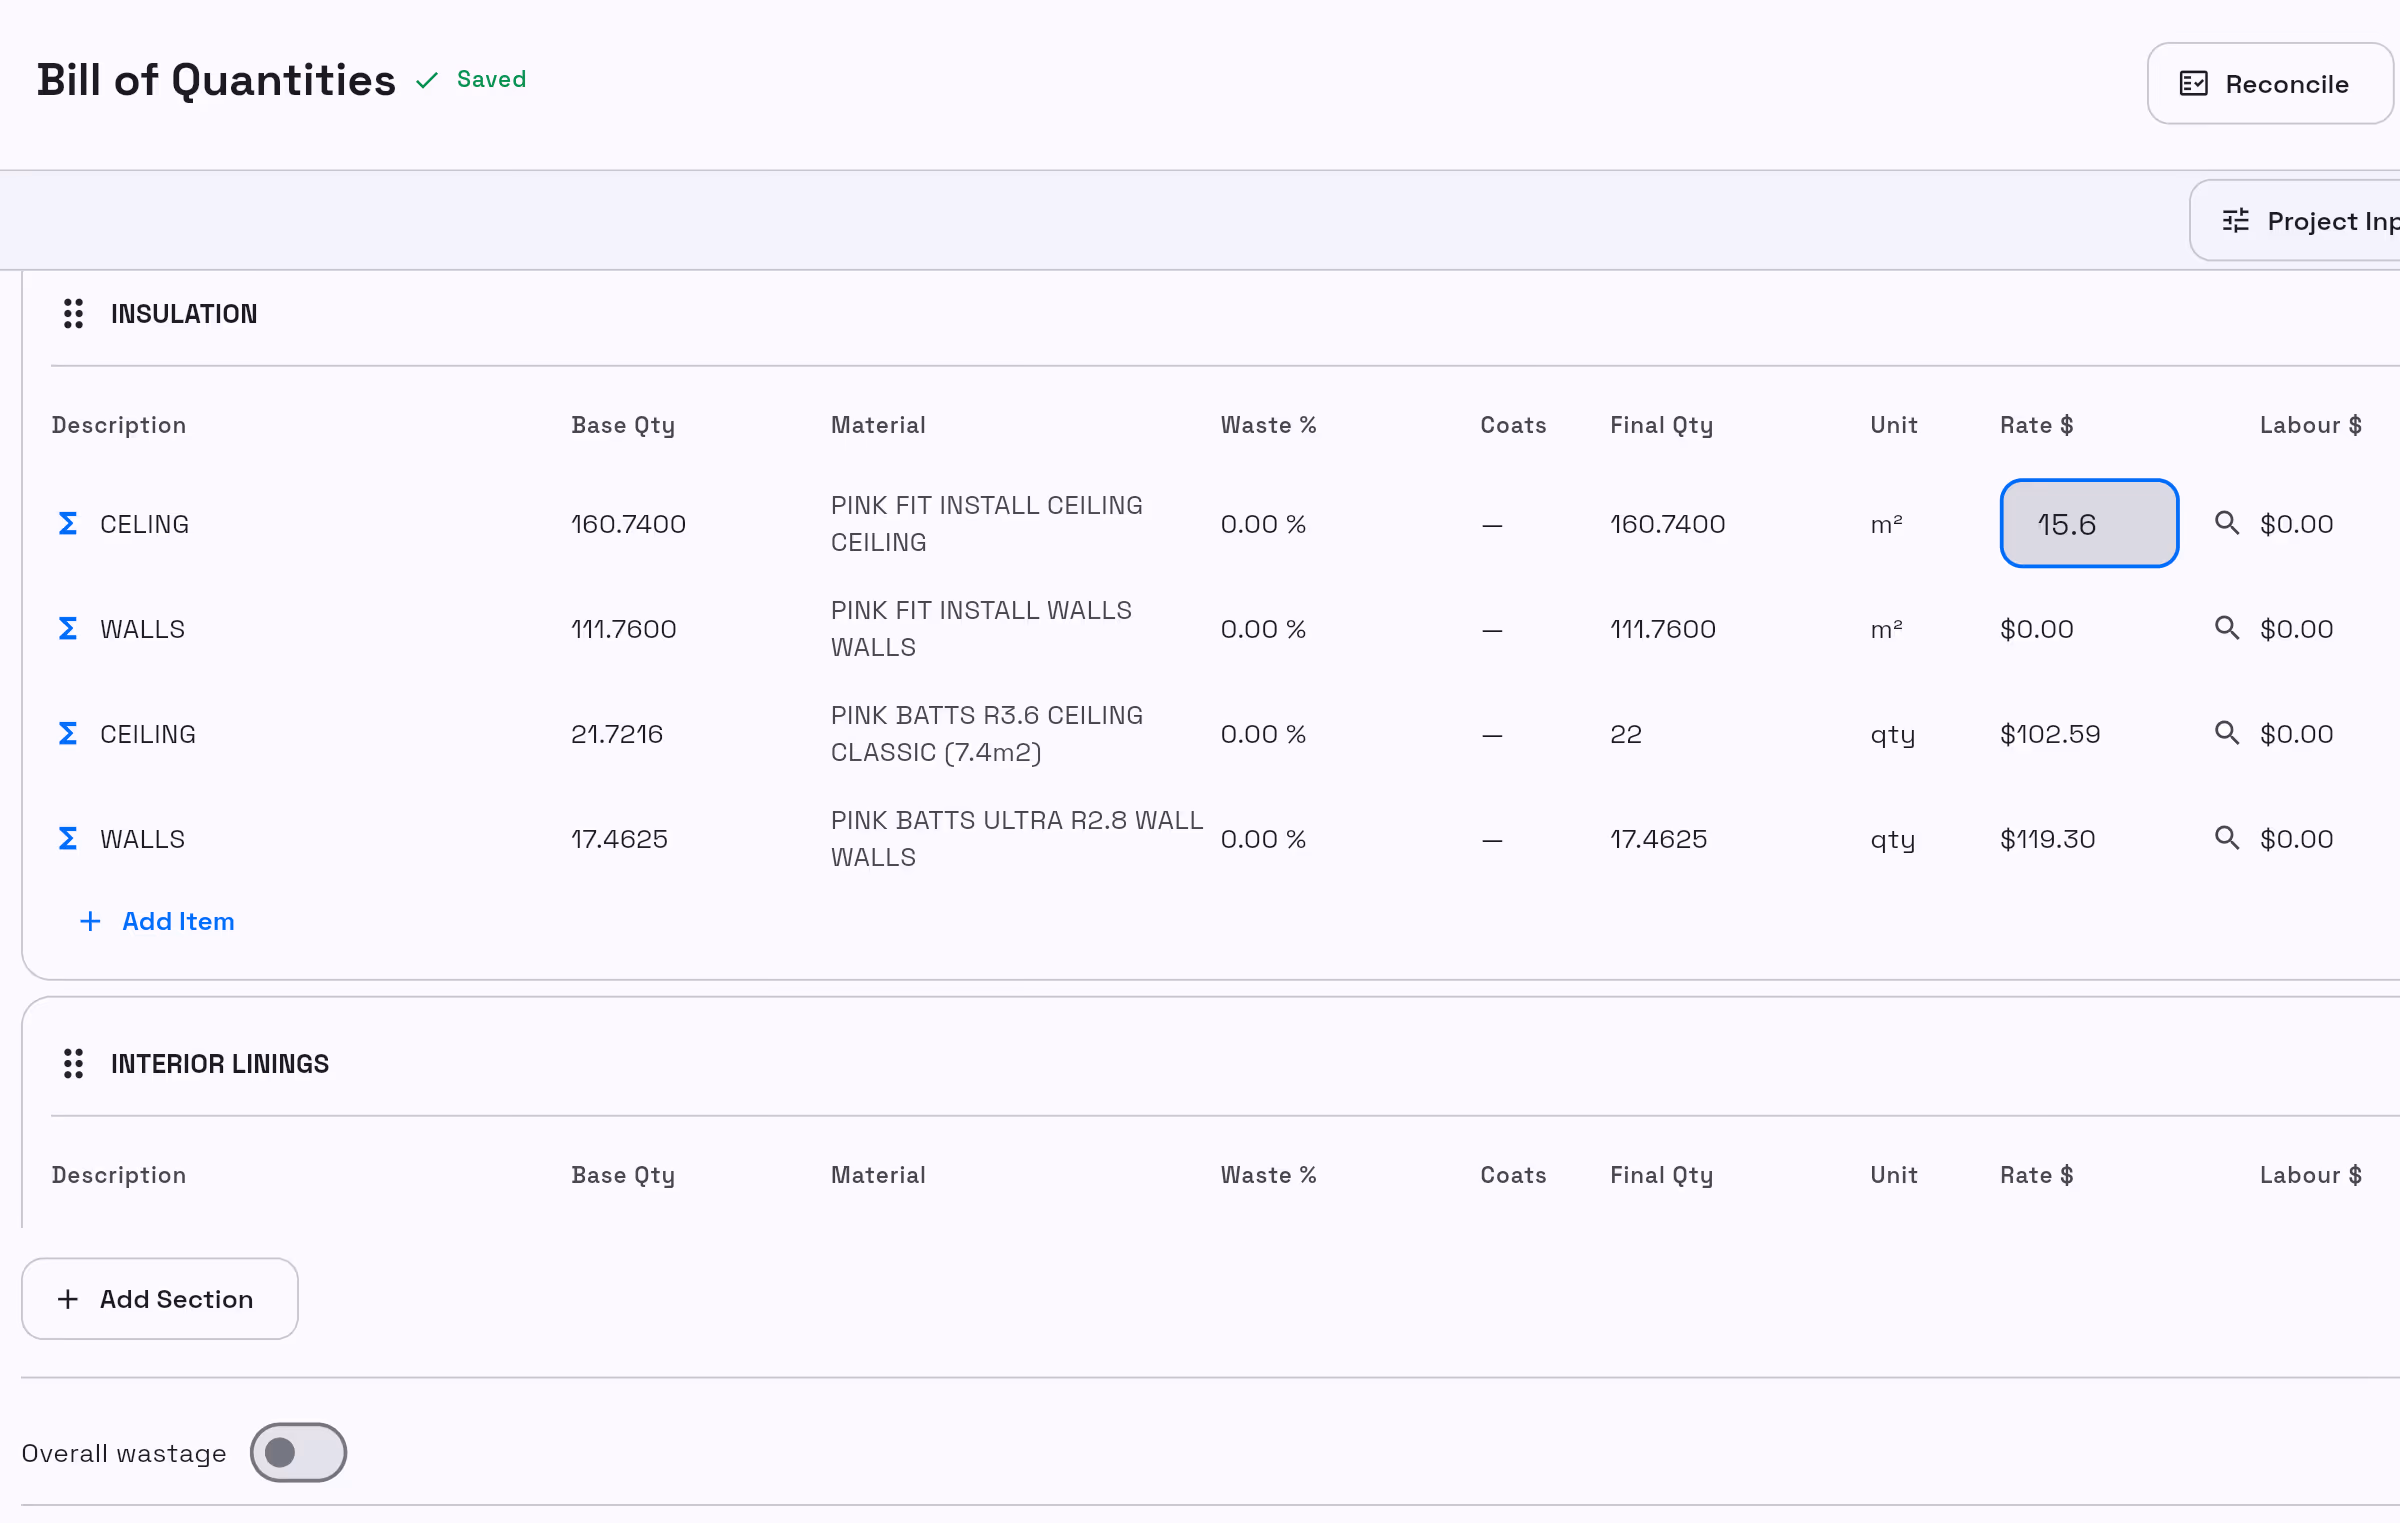The height and width of the screenshot is (1523, 2400).
Task: Select PINK FIT INSTALL CEILING material
Action: [x=986, y=524]
